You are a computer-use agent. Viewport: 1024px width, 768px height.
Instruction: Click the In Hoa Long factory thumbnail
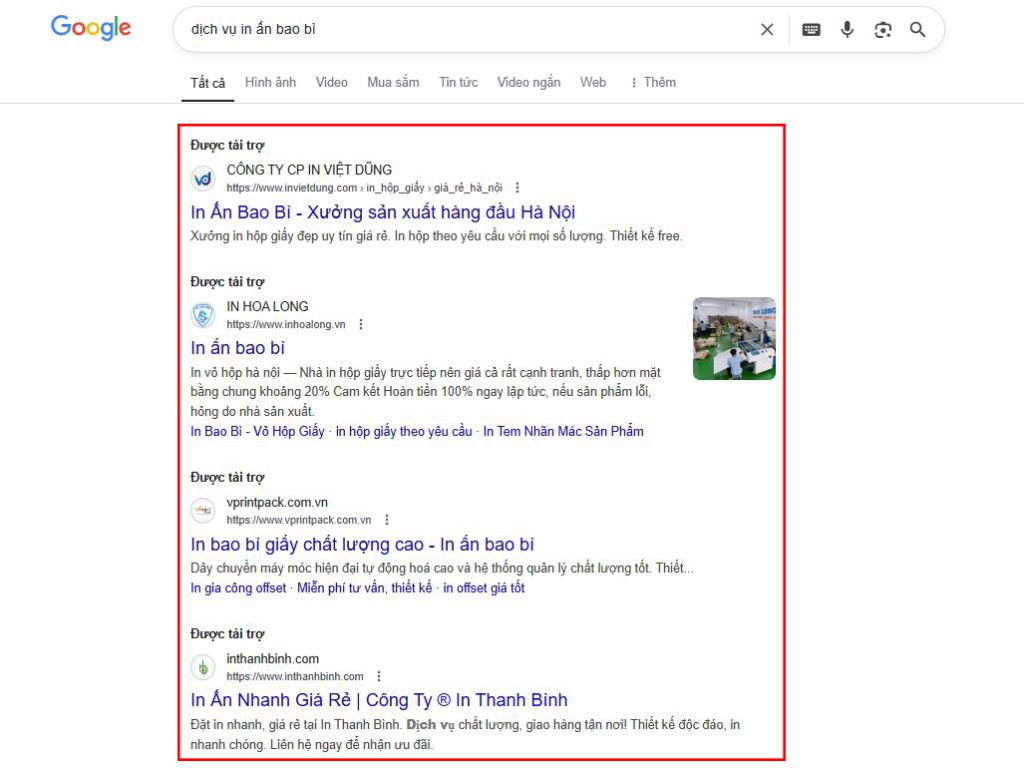(734, 338)
